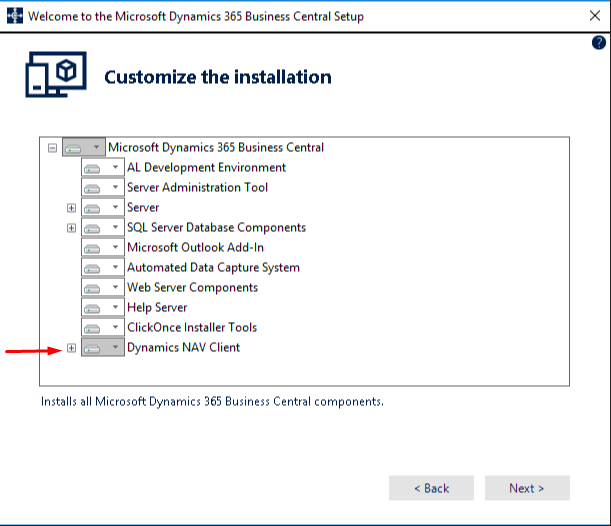Open install option dropdown for Web Server Components
Image resolution: width=611 pixels, height=526 pixels.
(103, 288)
